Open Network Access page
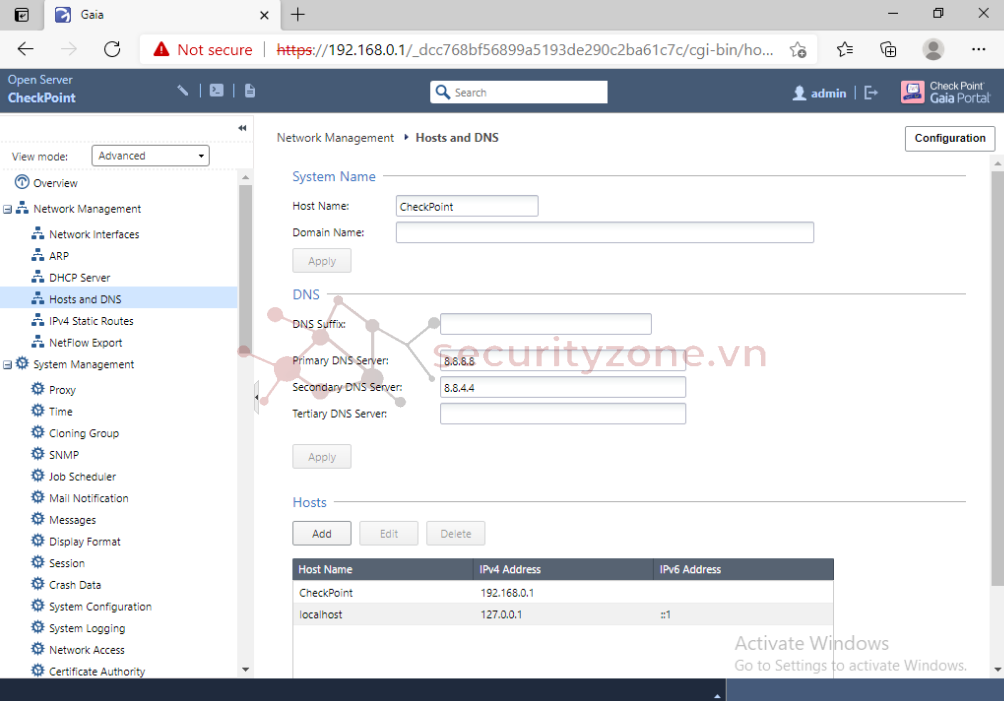Viewport: 1004px width, 701px height. 86,650
